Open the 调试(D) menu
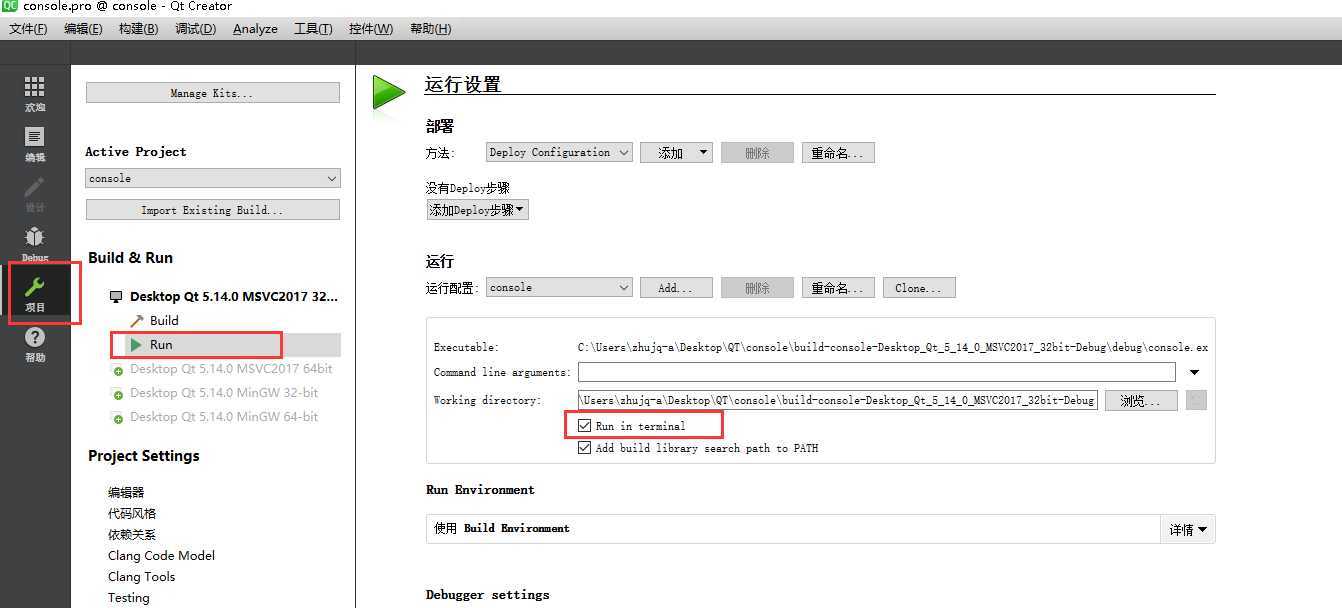Viewport: 1342px width, 608px height. click(195, 28)
